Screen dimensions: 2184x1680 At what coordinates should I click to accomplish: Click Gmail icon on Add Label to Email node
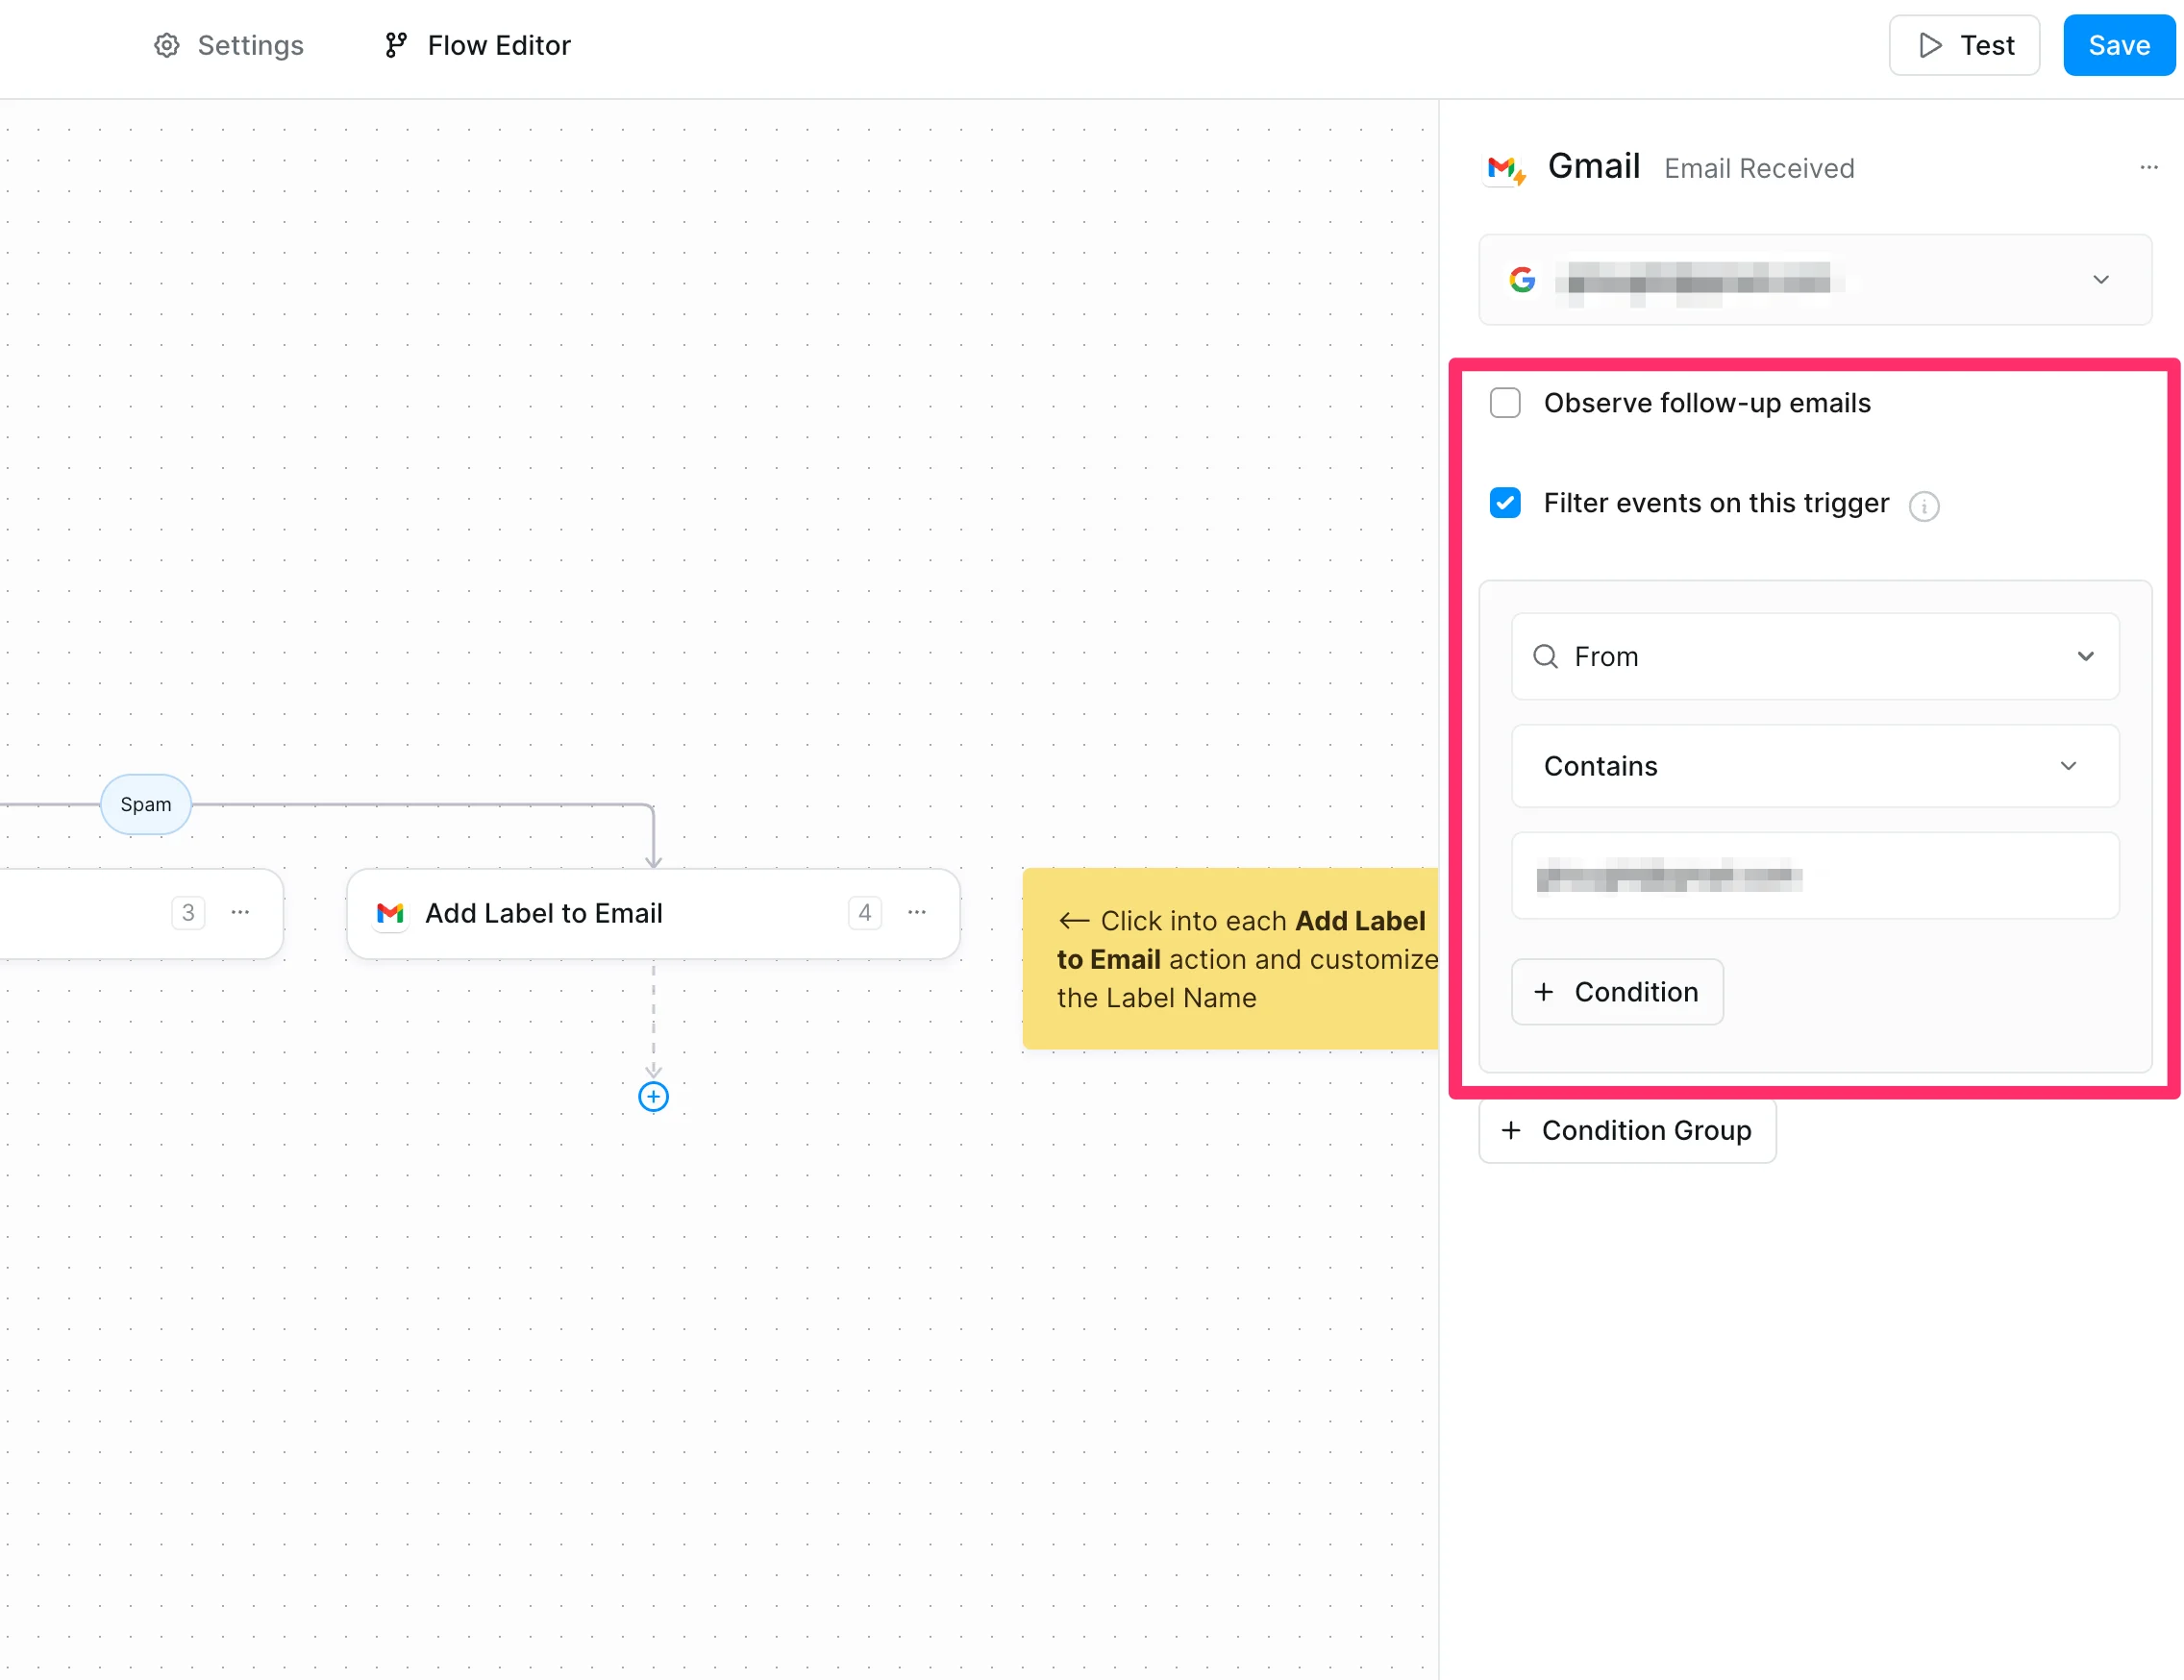390,913
